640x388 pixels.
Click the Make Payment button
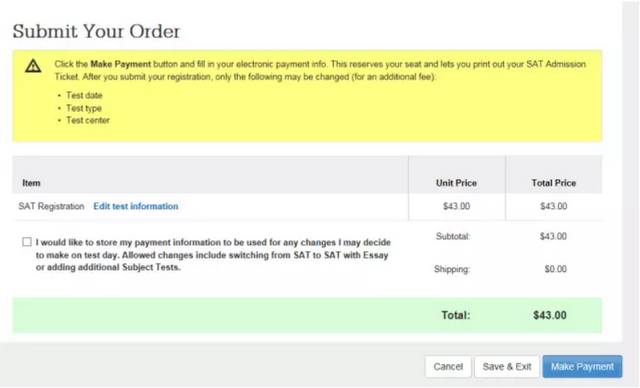coord(582,366)
